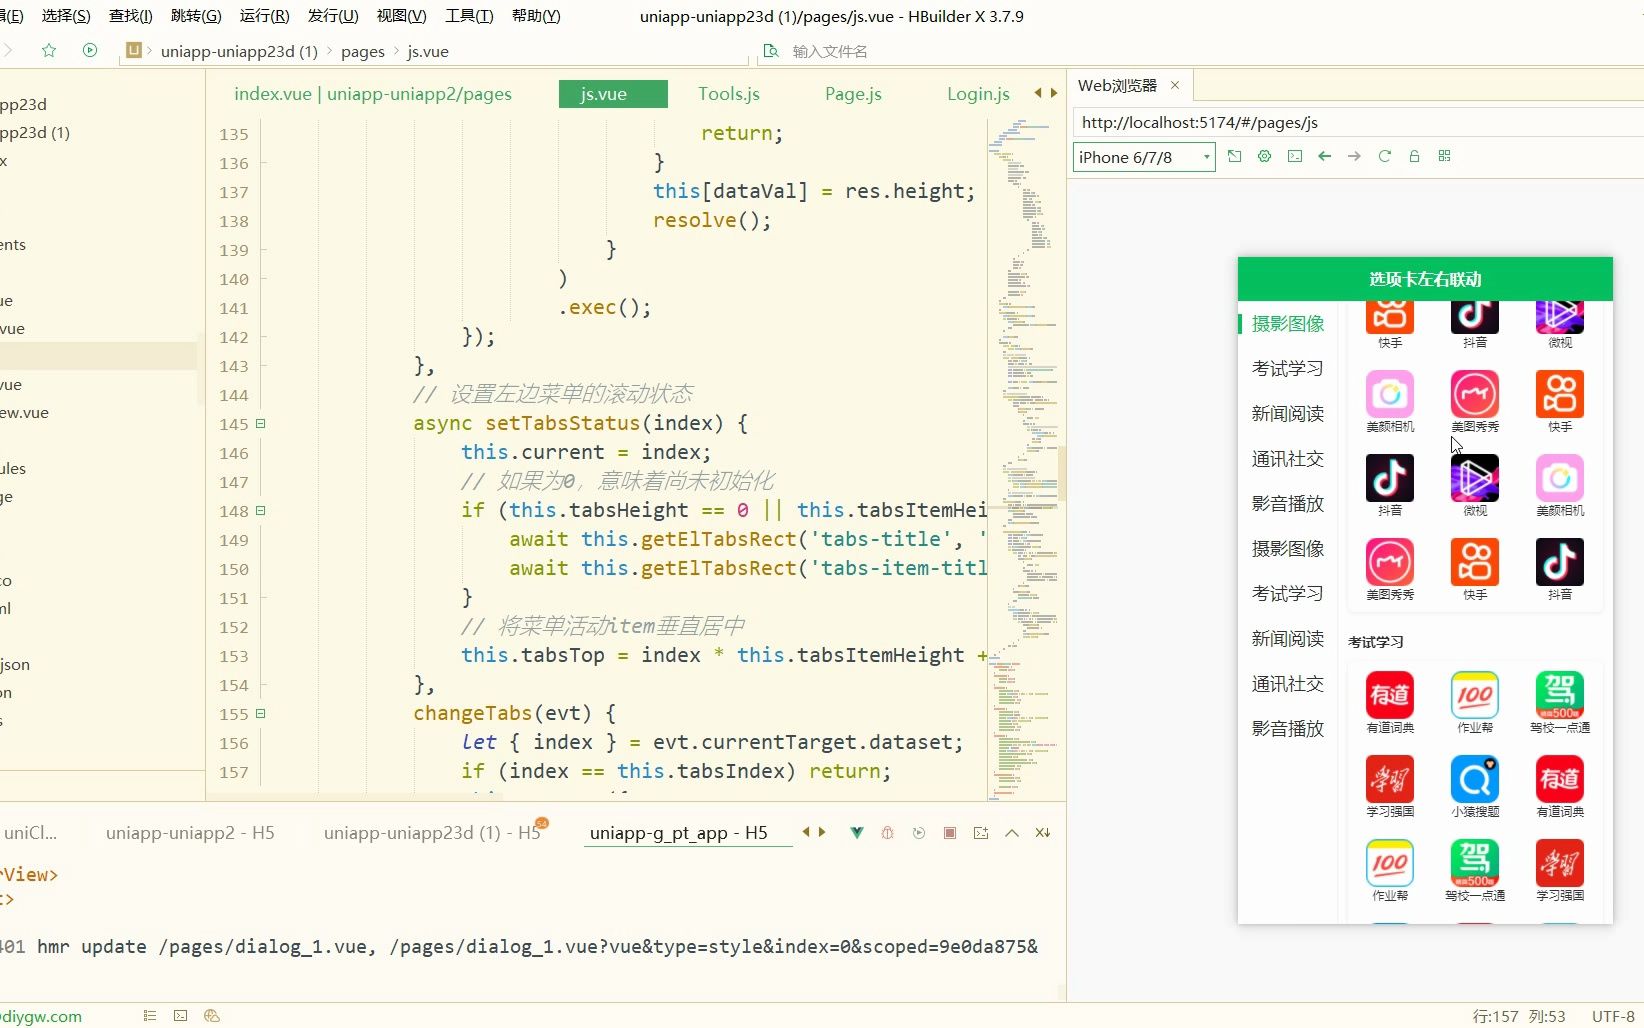Image resolution: width=1644 pixels, height=1028 pixels.
Task: Click 有道词典 app icon under 考试学习 heading
Action: 1390,694
